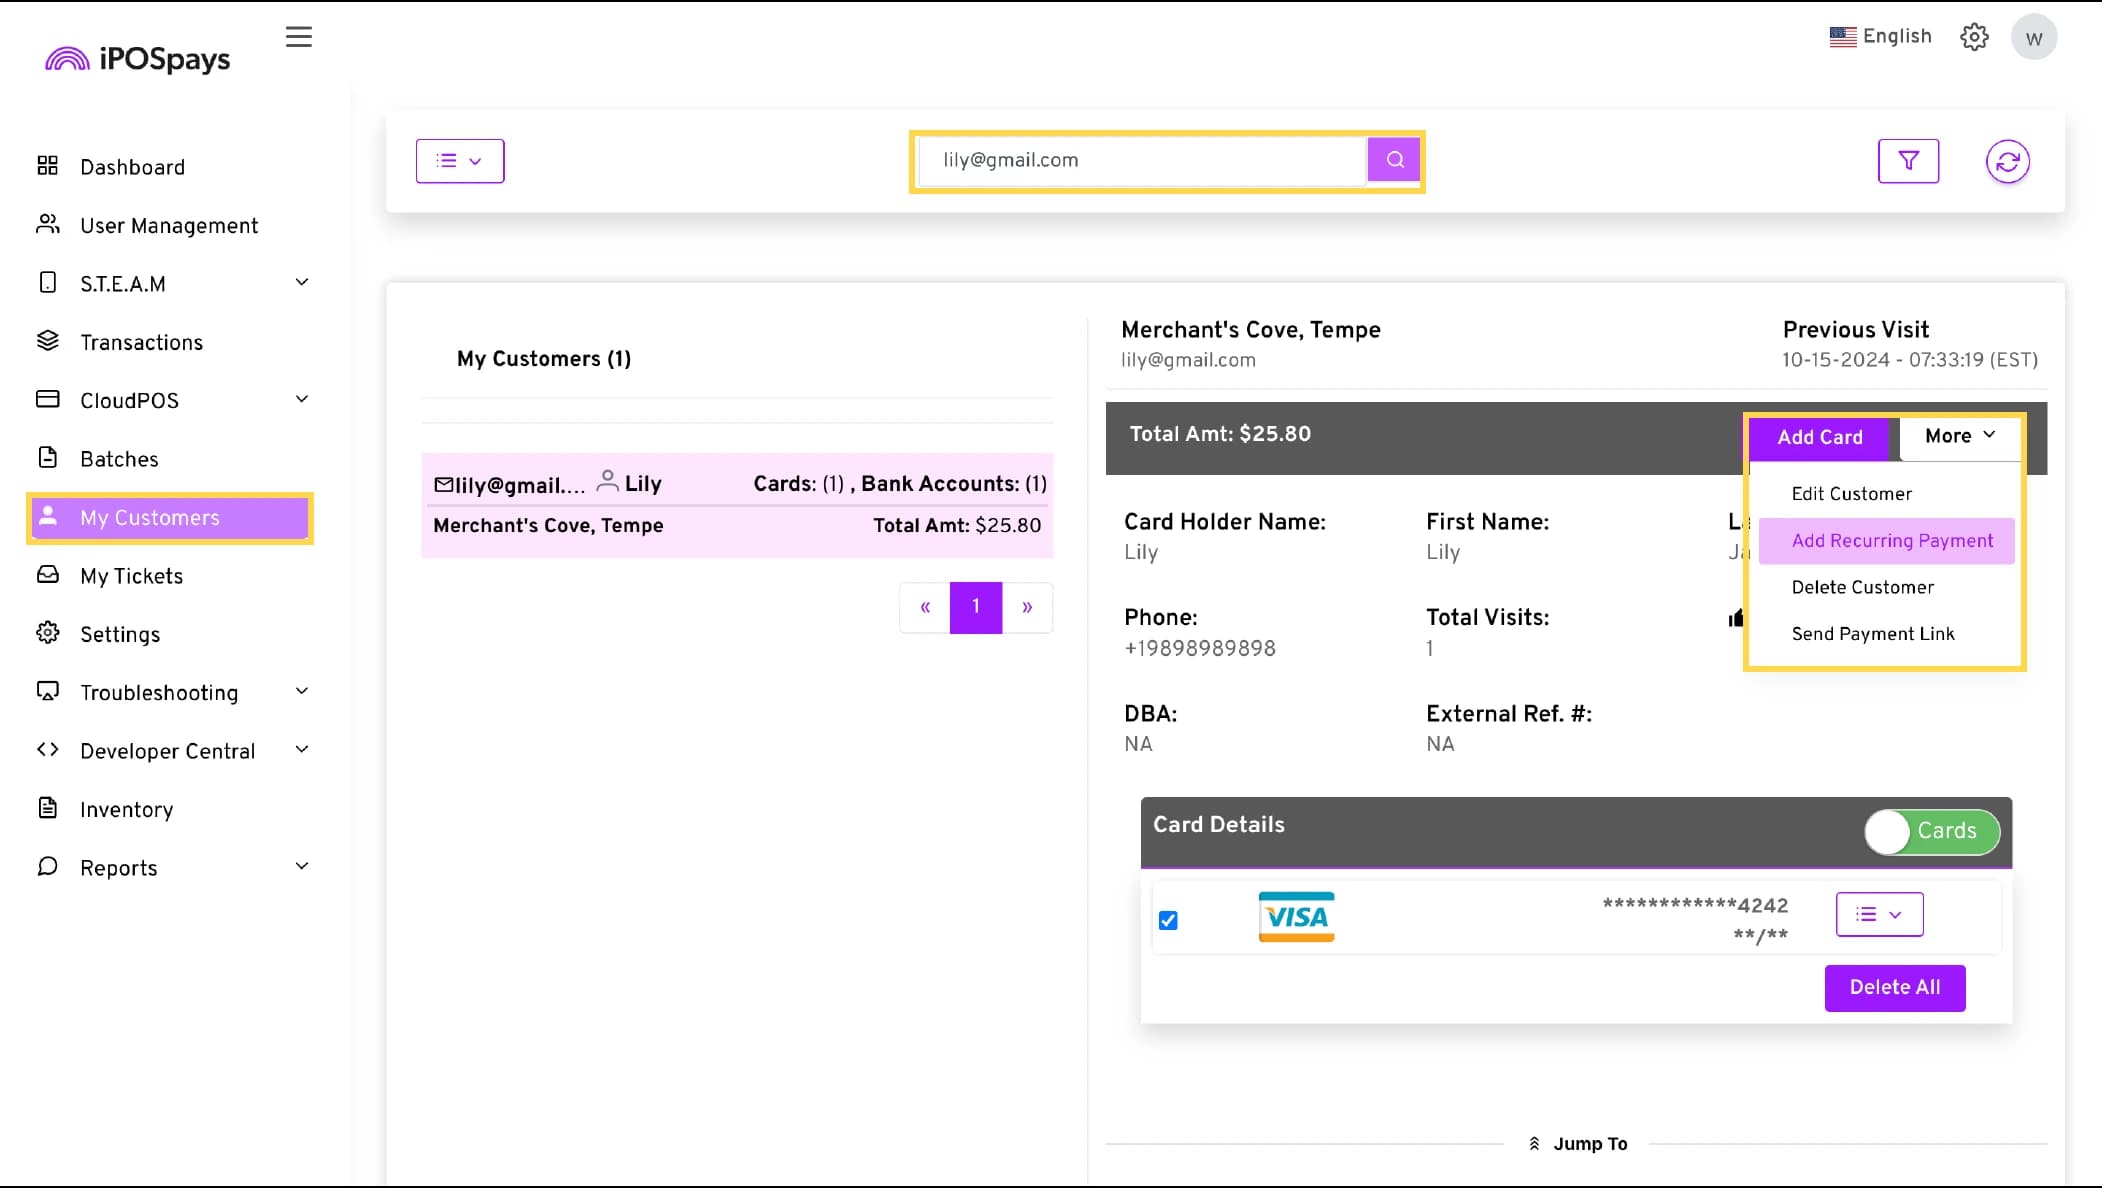Click the Merchant's Cove, Tempe heading
The image size is (2102, 1188).
click(x=1251, y=330)
